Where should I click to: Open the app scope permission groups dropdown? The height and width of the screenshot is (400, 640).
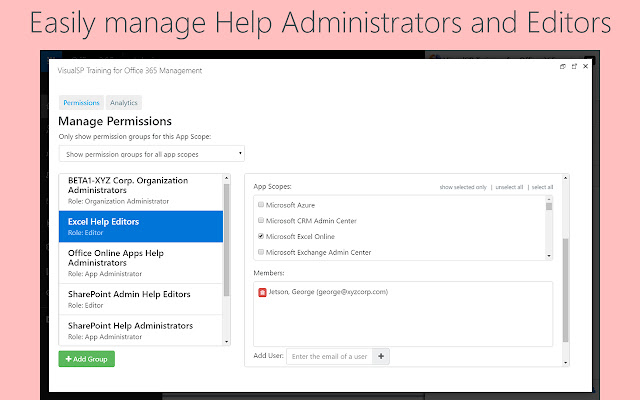pyautogui.click(x=151, y=154)
